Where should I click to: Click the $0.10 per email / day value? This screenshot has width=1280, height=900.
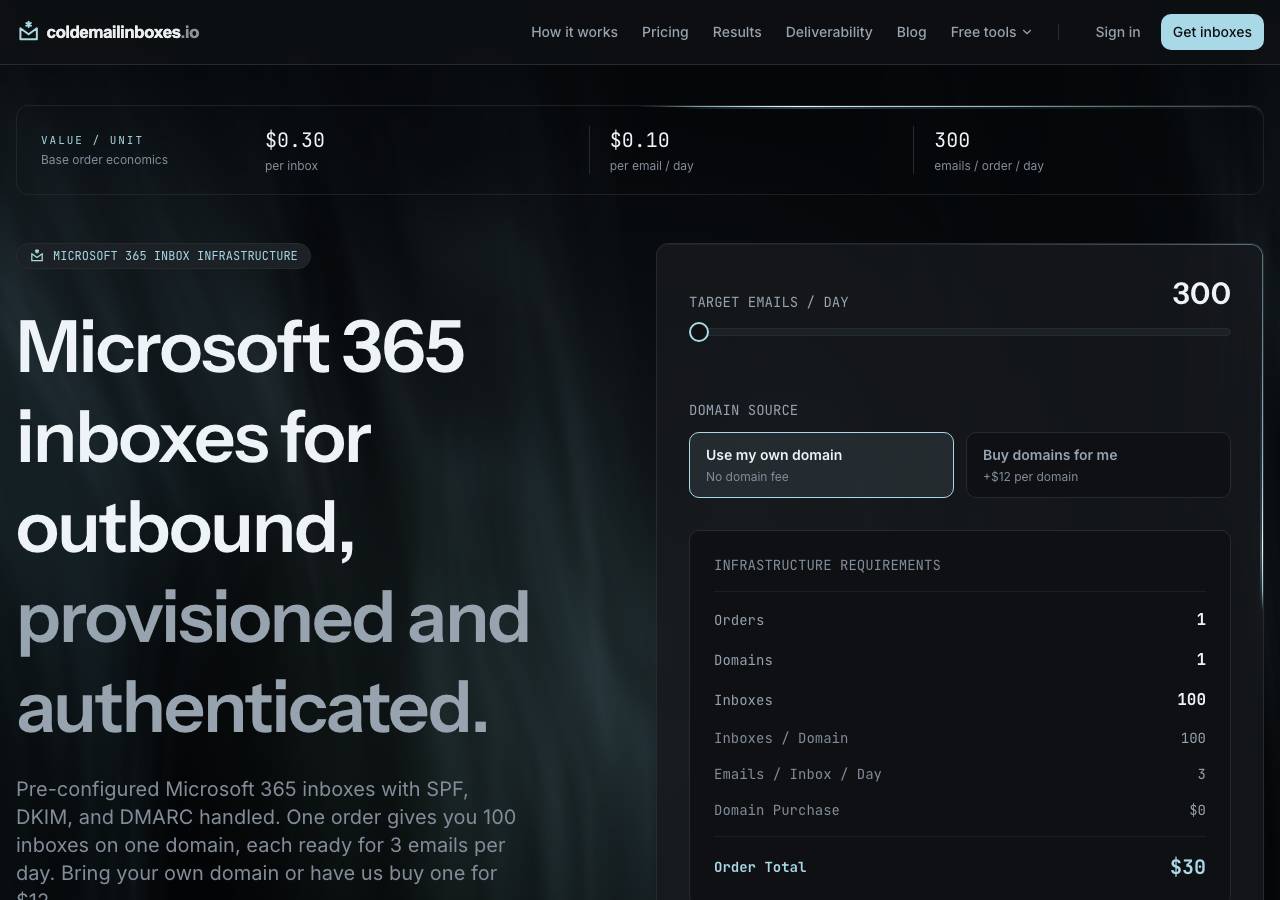coord(640,140)
